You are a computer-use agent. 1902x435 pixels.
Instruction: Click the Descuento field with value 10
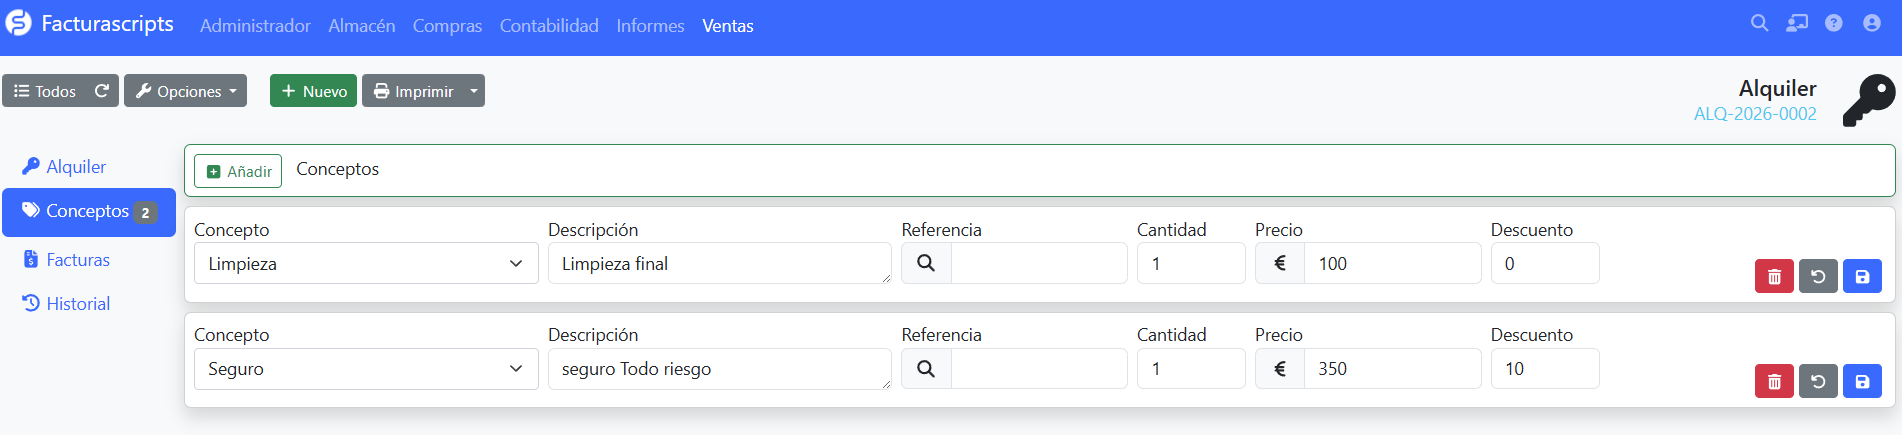point(1545,369)
